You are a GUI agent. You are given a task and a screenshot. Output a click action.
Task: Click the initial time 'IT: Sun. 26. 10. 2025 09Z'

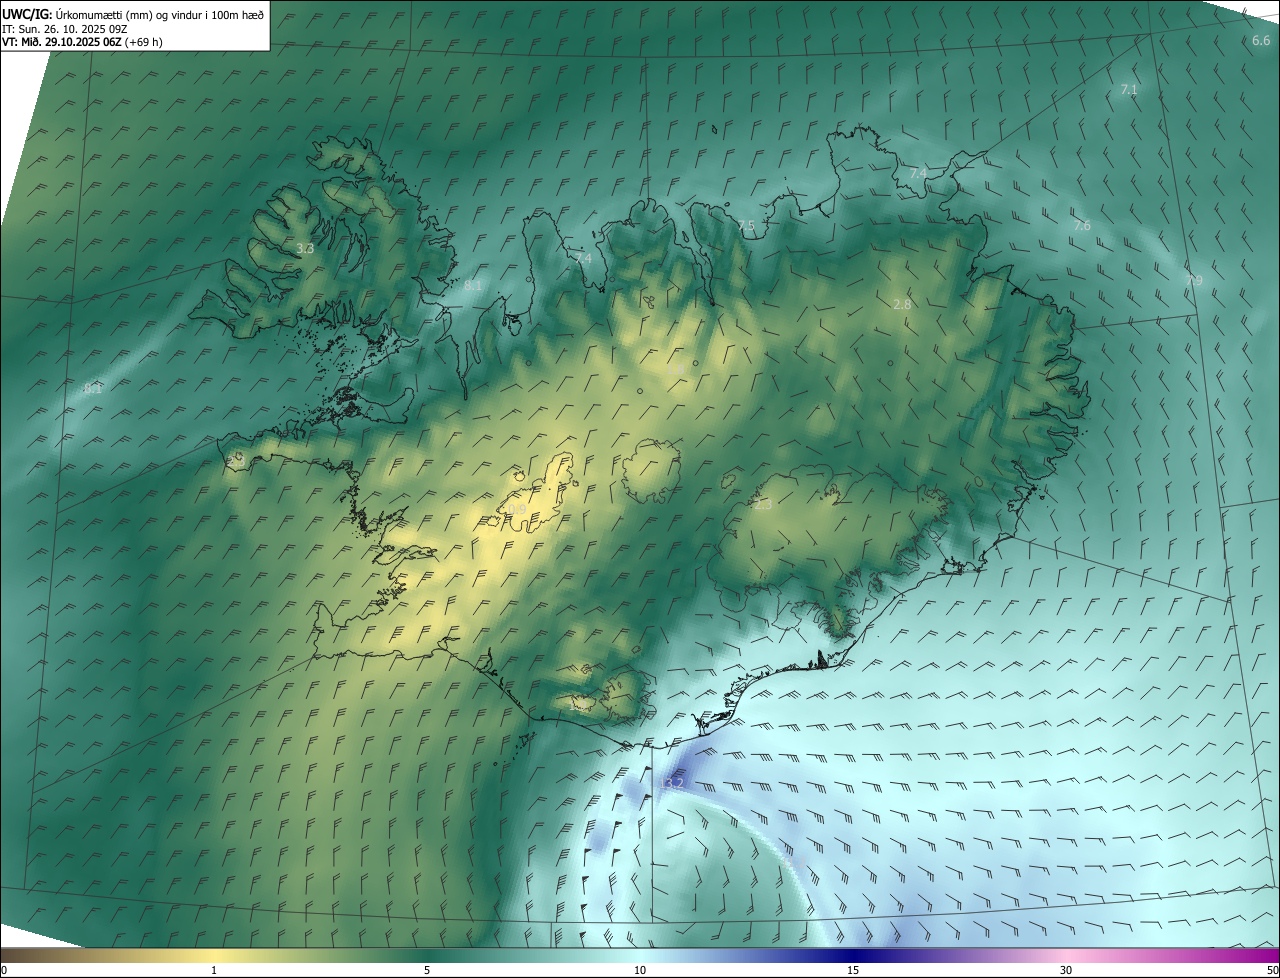(x=64, y=29)
